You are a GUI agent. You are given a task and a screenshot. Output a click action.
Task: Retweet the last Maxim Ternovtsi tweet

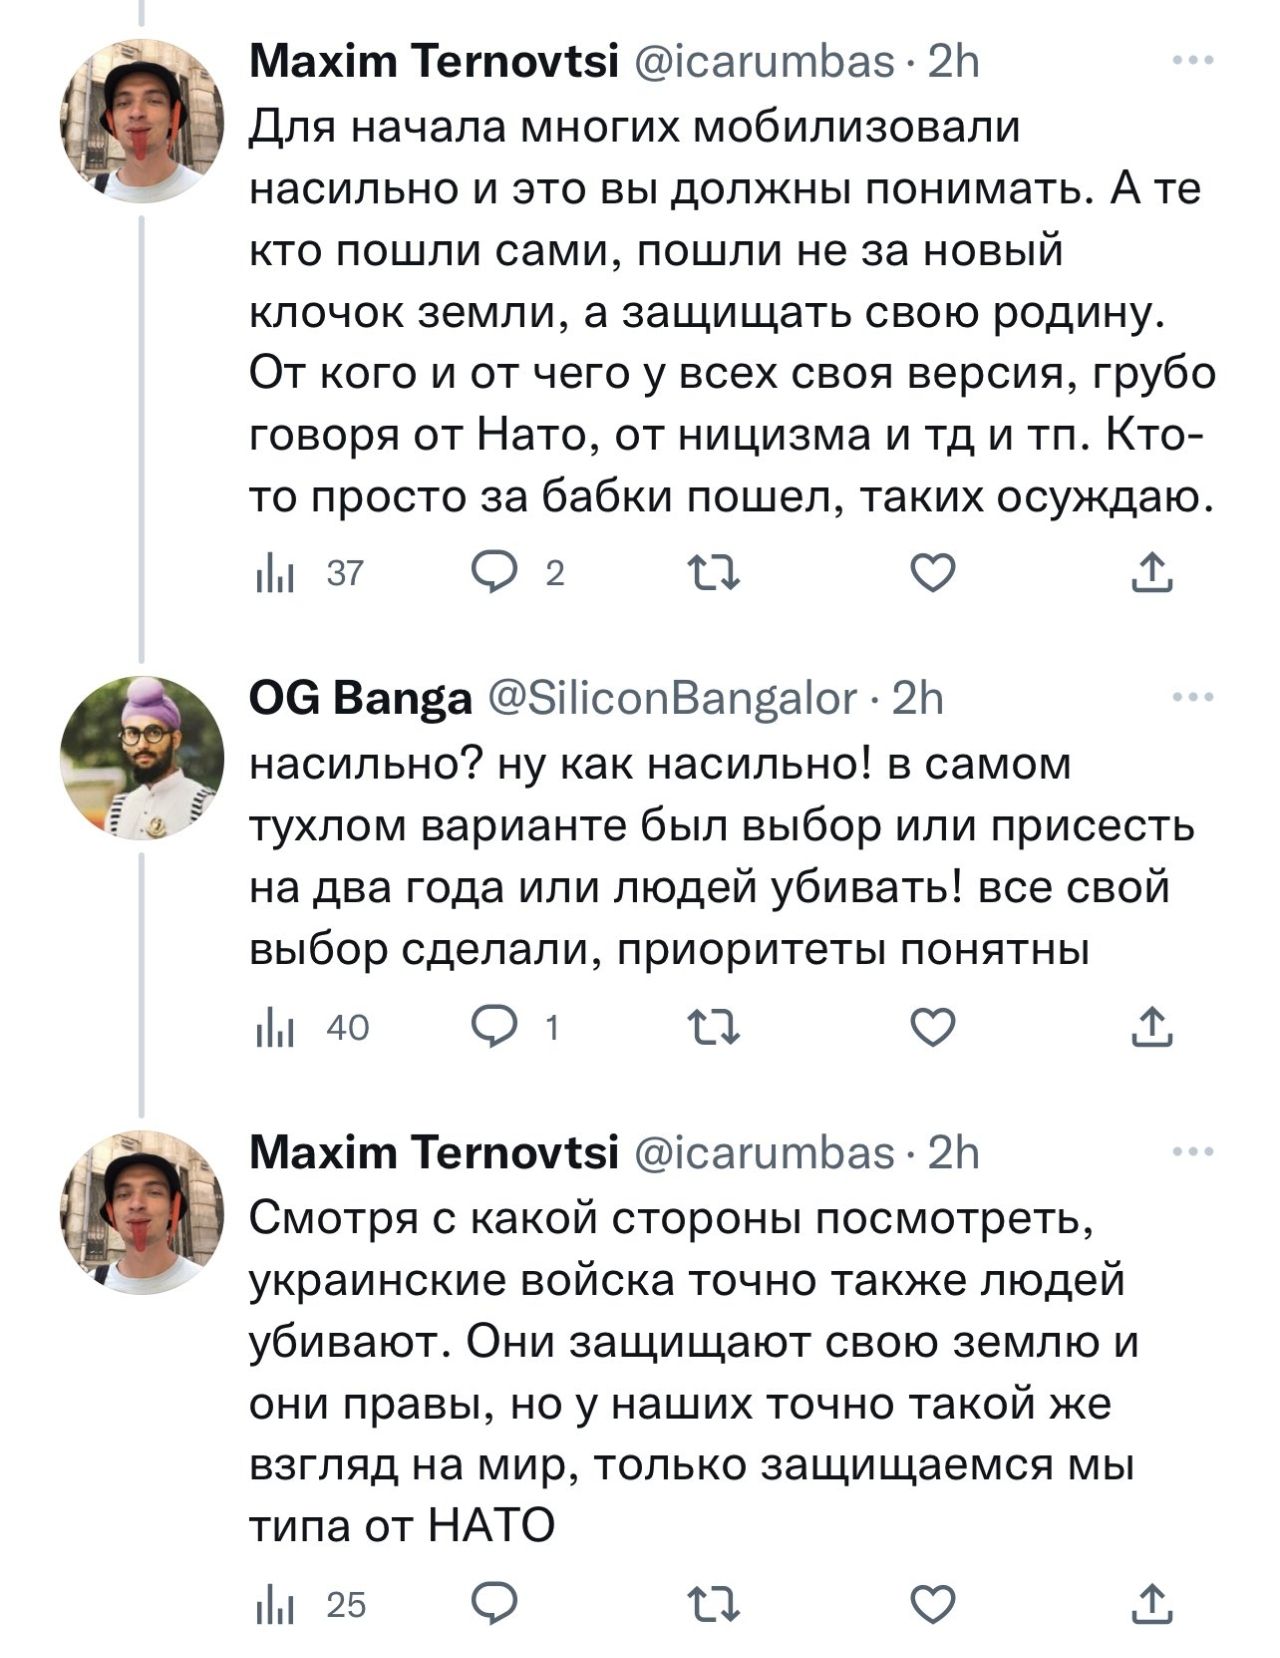point(714,1604)
